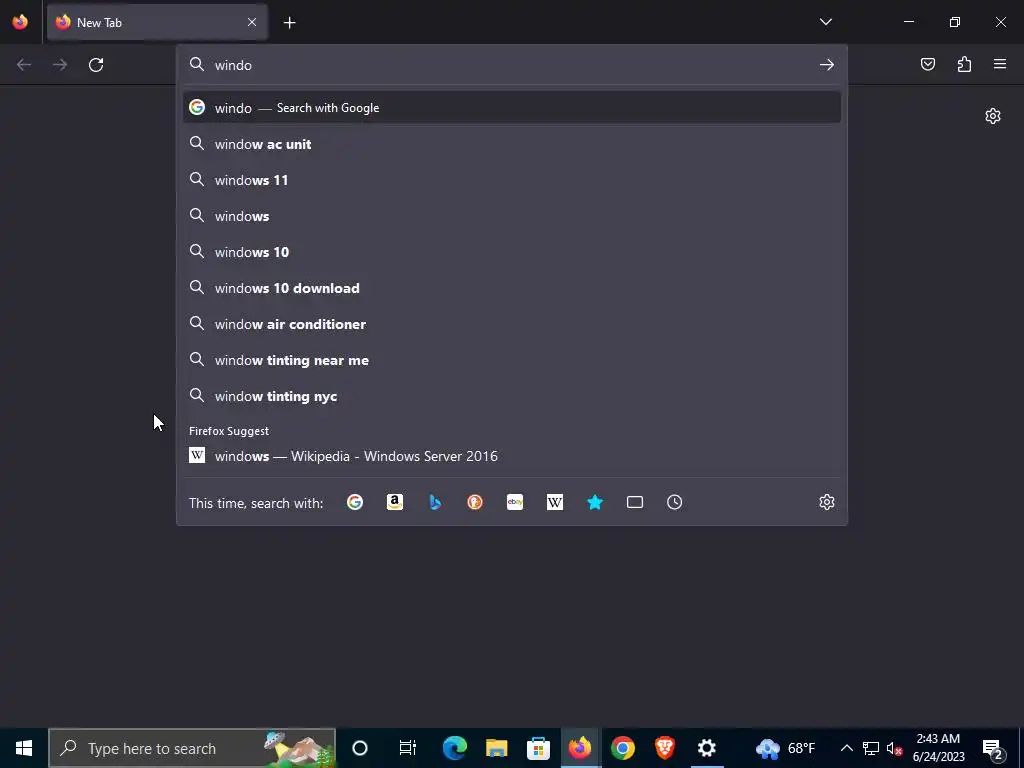Open Microsoft Store from taskbar

(x=538, y=748)
